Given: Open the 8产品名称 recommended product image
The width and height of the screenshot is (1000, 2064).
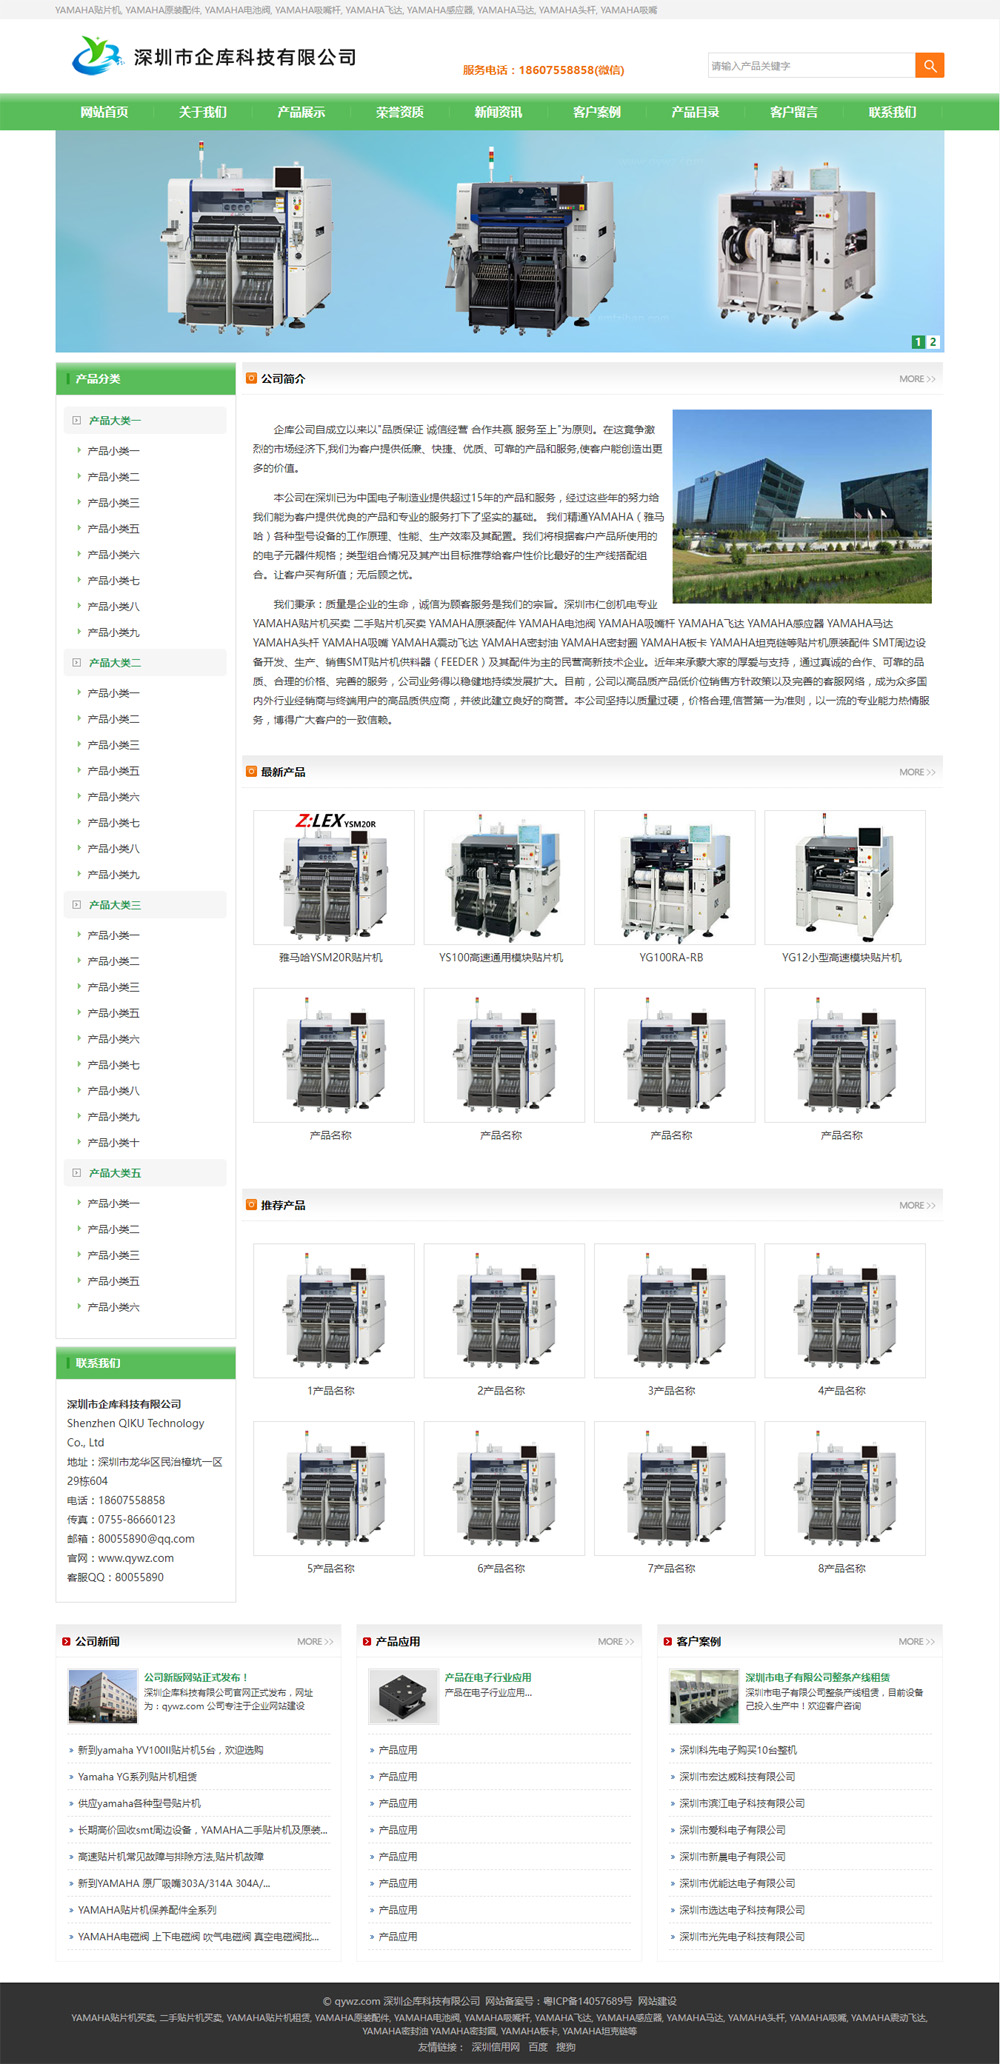Looking at the screenshot, I should point(845,1488).
